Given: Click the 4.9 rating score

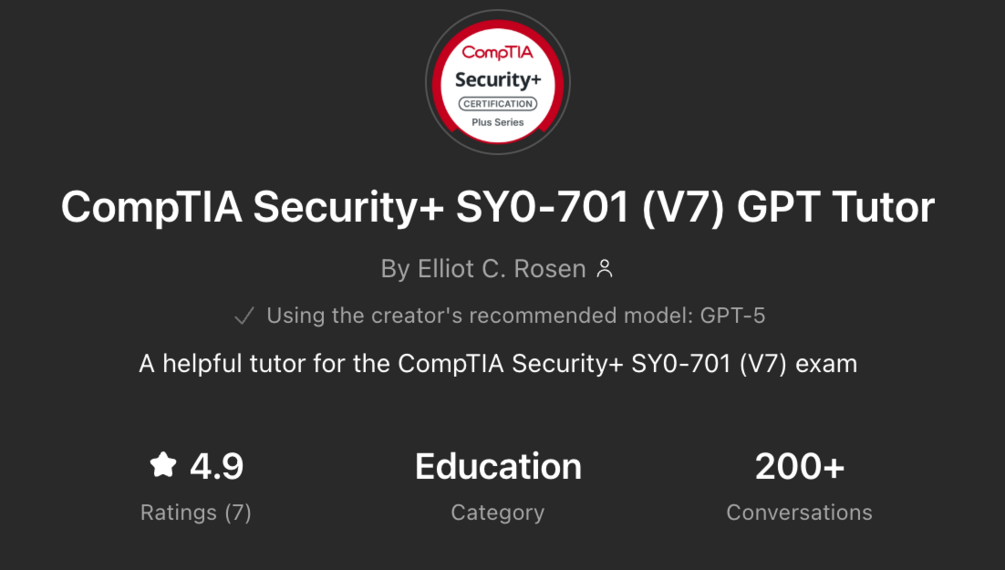Looking at the screenshot, I should coord(216,466).
